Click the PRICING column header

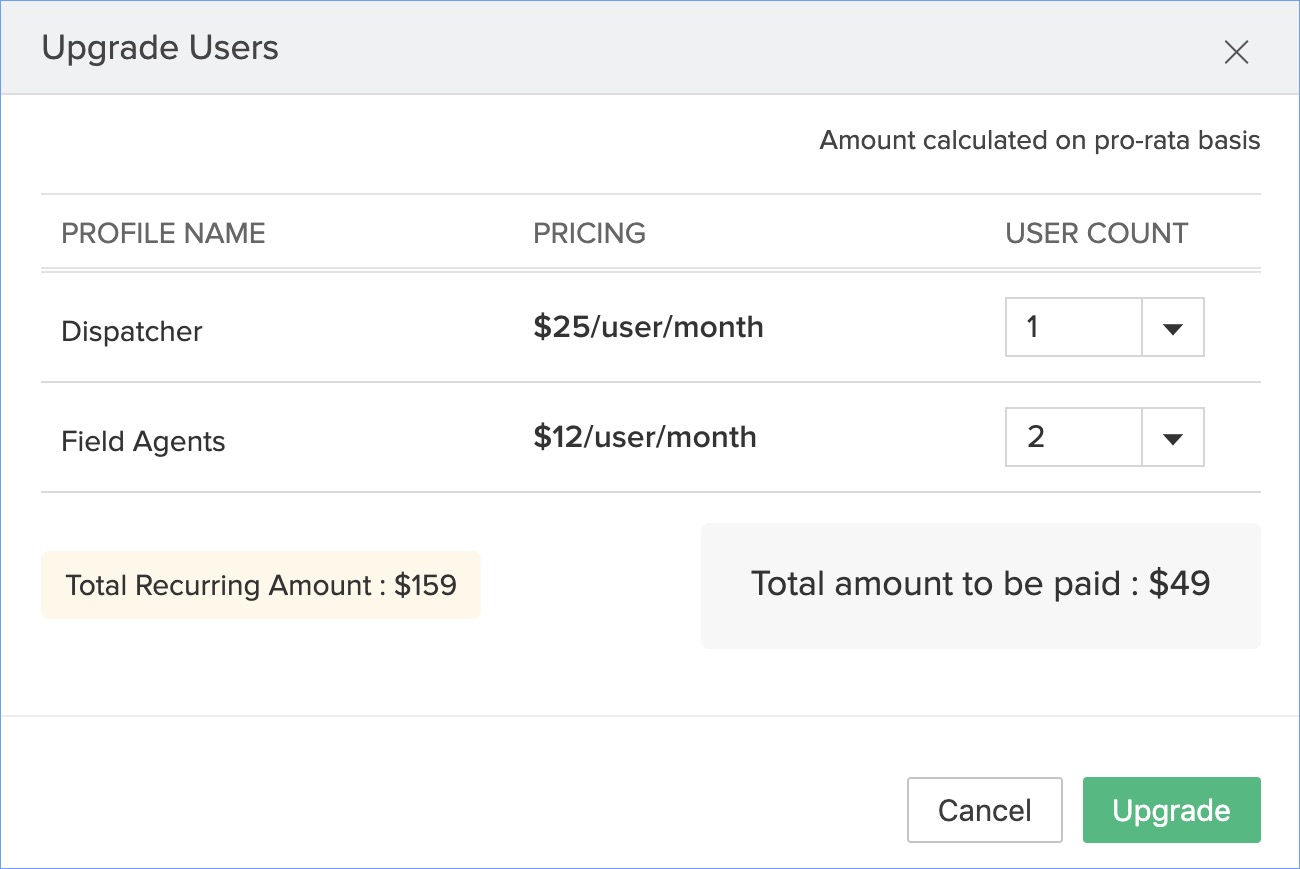point(589,233)
